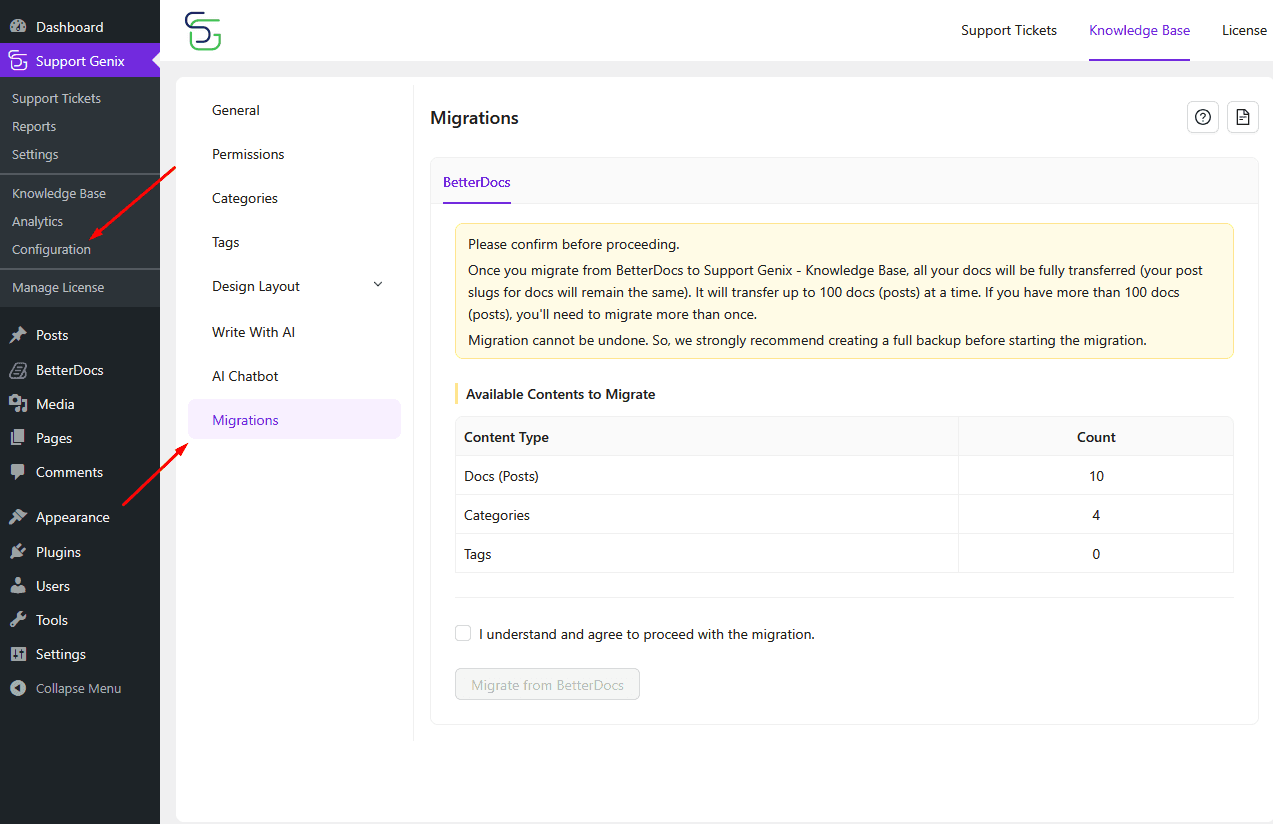The image size is (1273, 824).
Task: Click the Collapse Menu arrow icon
Action: click(x=18, y=688)
